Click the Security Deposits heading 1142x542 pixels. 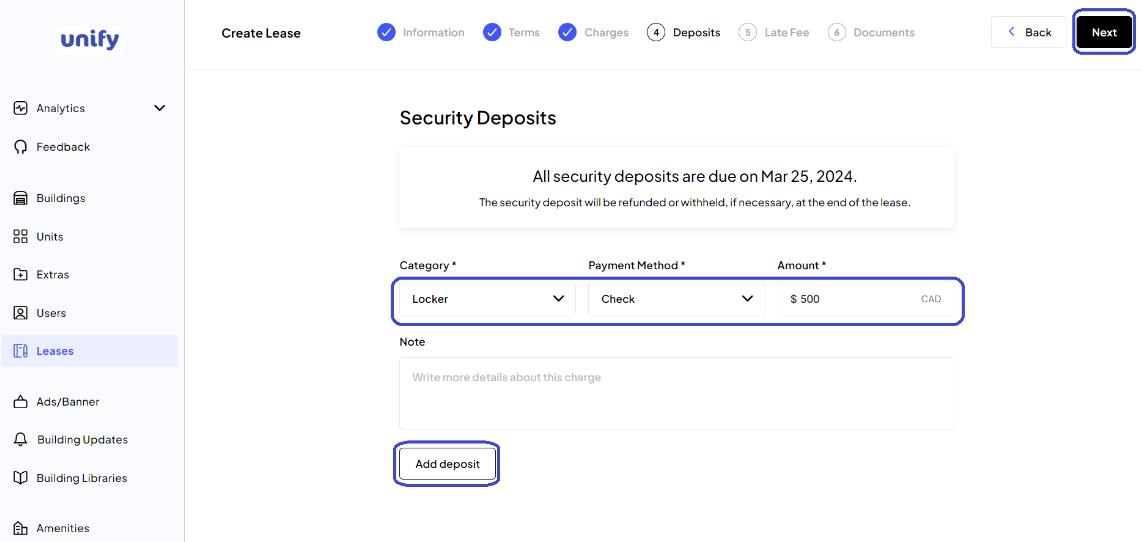(x=478, y=118)
